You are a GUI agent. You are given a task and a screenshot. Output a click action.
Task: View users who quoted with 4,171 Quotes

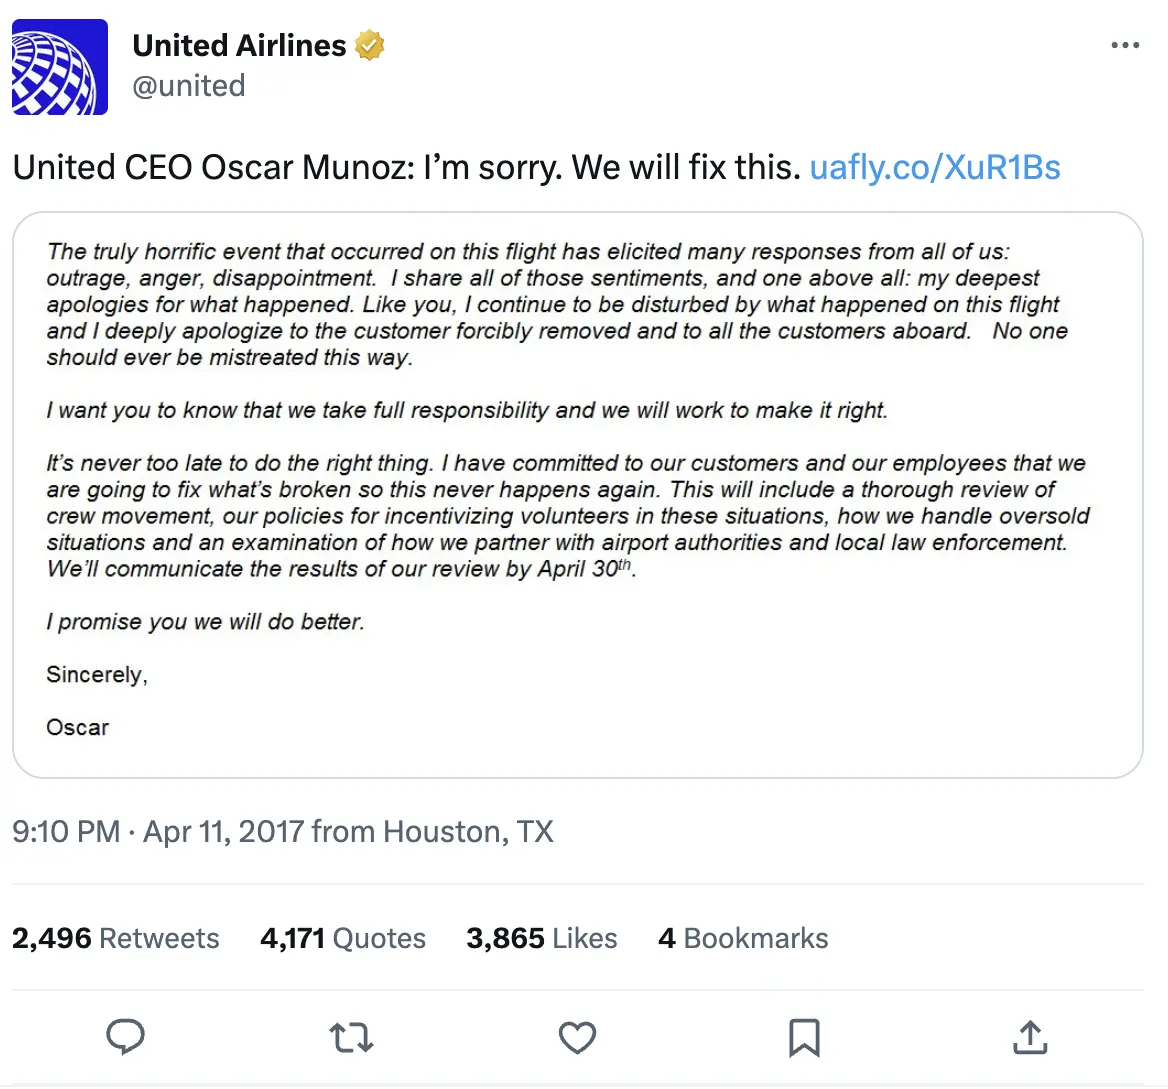pos(343,938)
